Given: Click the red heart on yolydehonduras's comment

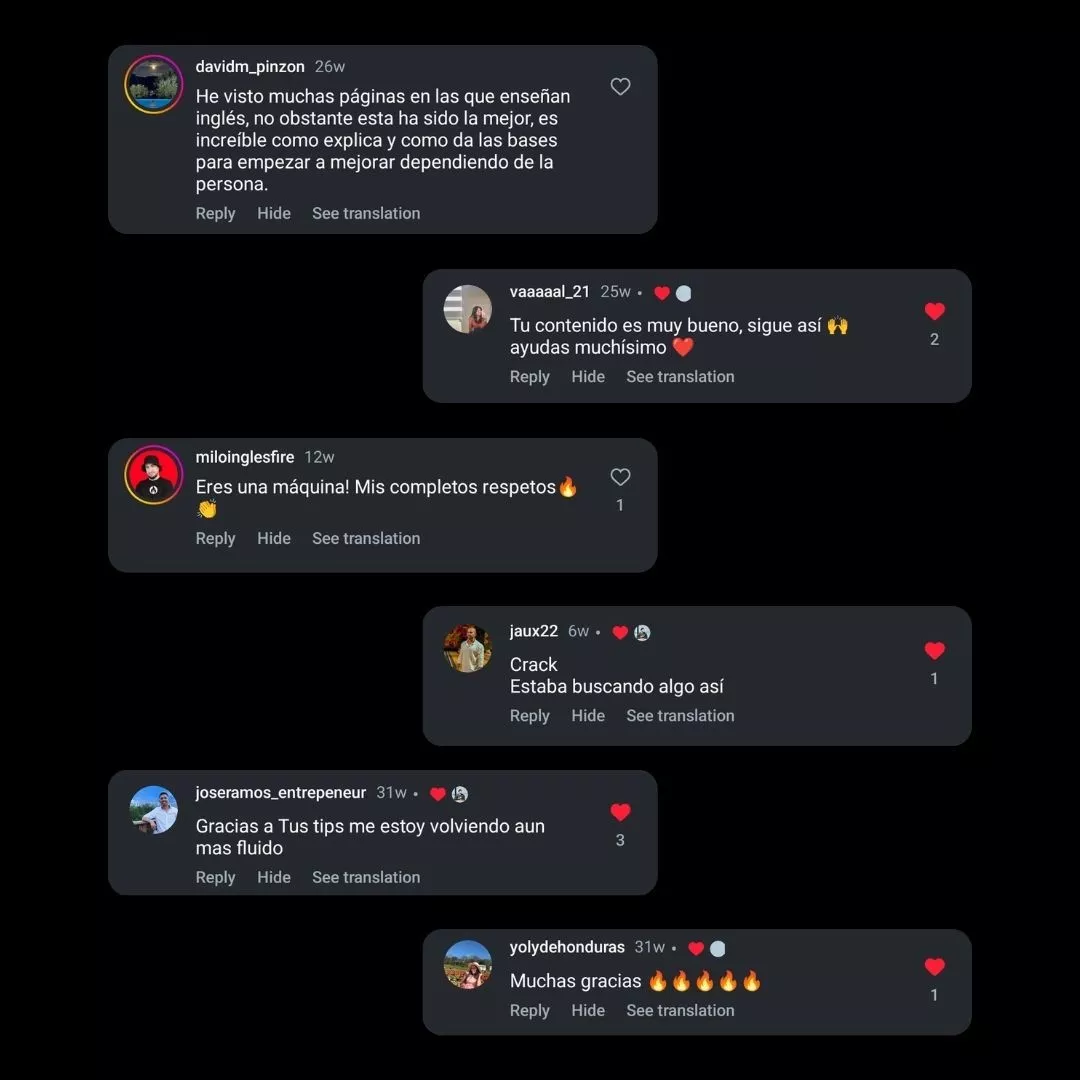Looking at the screenshot, I should (x=934, y=966).
